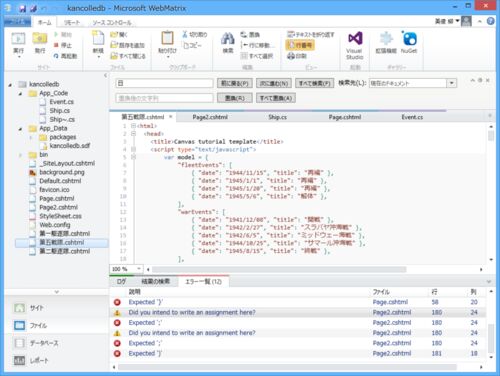Toggle 行番号 line numbers
The width and height of the screenshot is (500, 376).
[300, 45]
